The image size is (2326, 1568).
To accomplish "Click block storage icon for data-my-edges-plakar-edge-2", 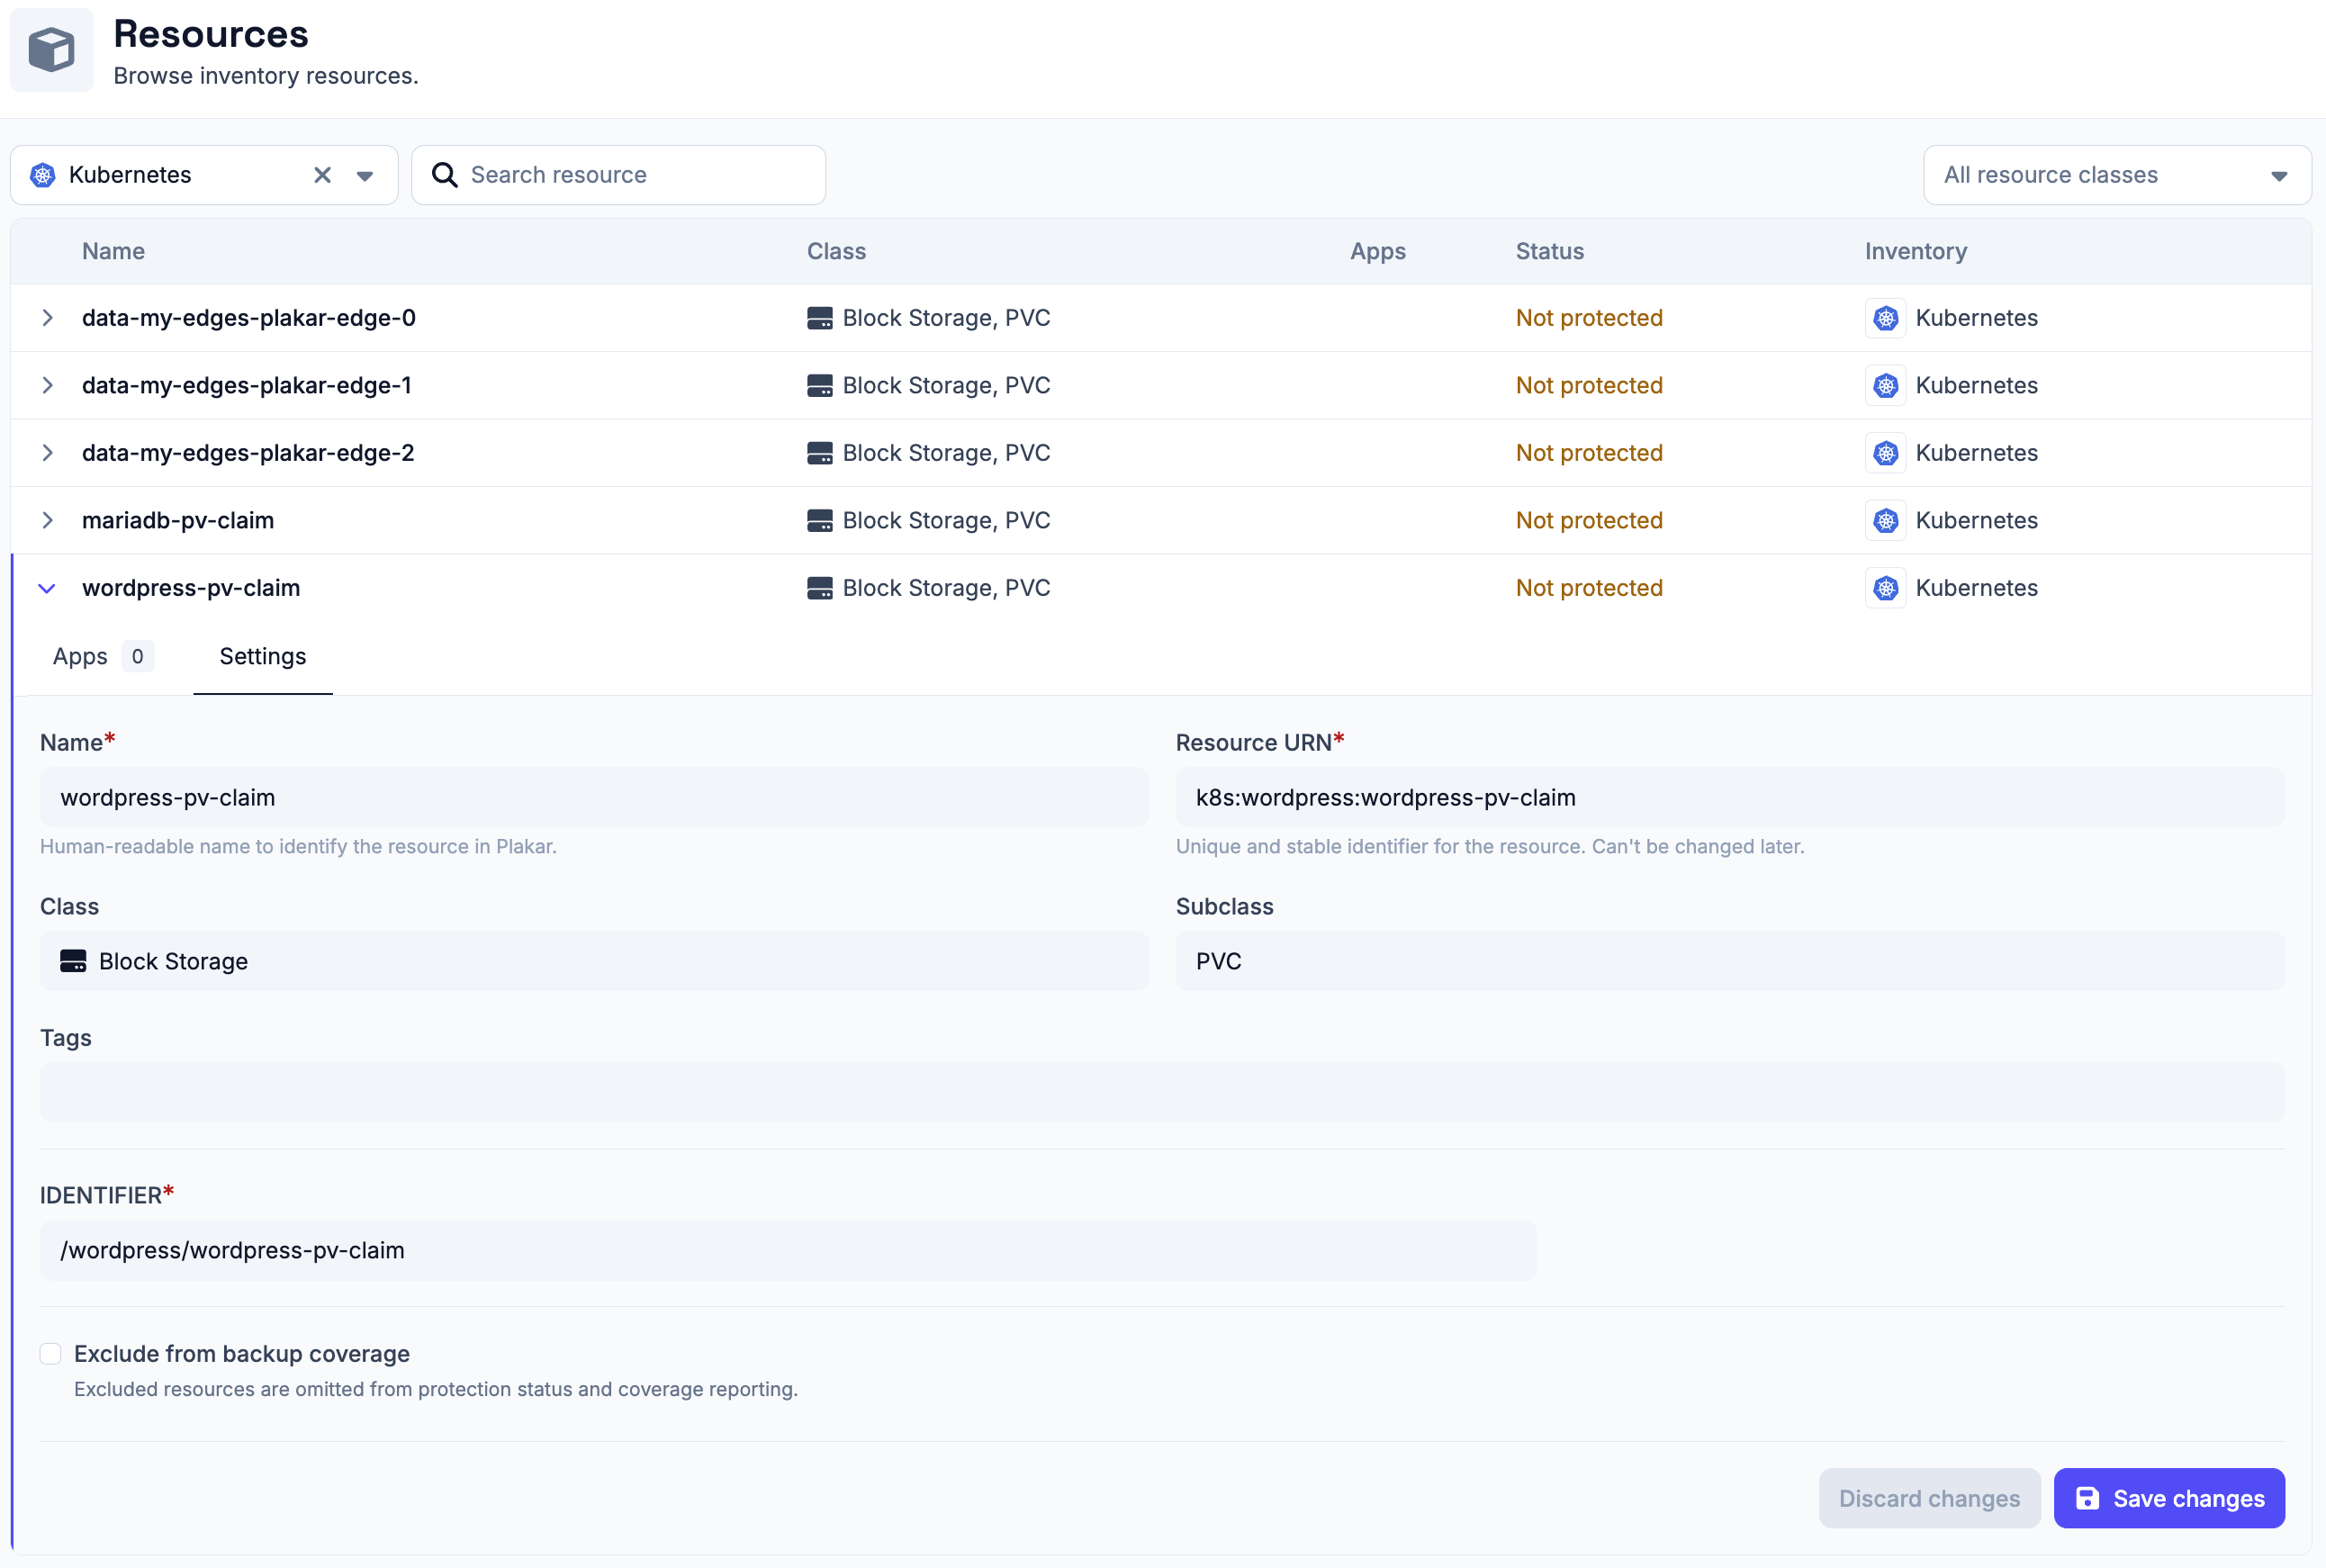I will (819, 453).
